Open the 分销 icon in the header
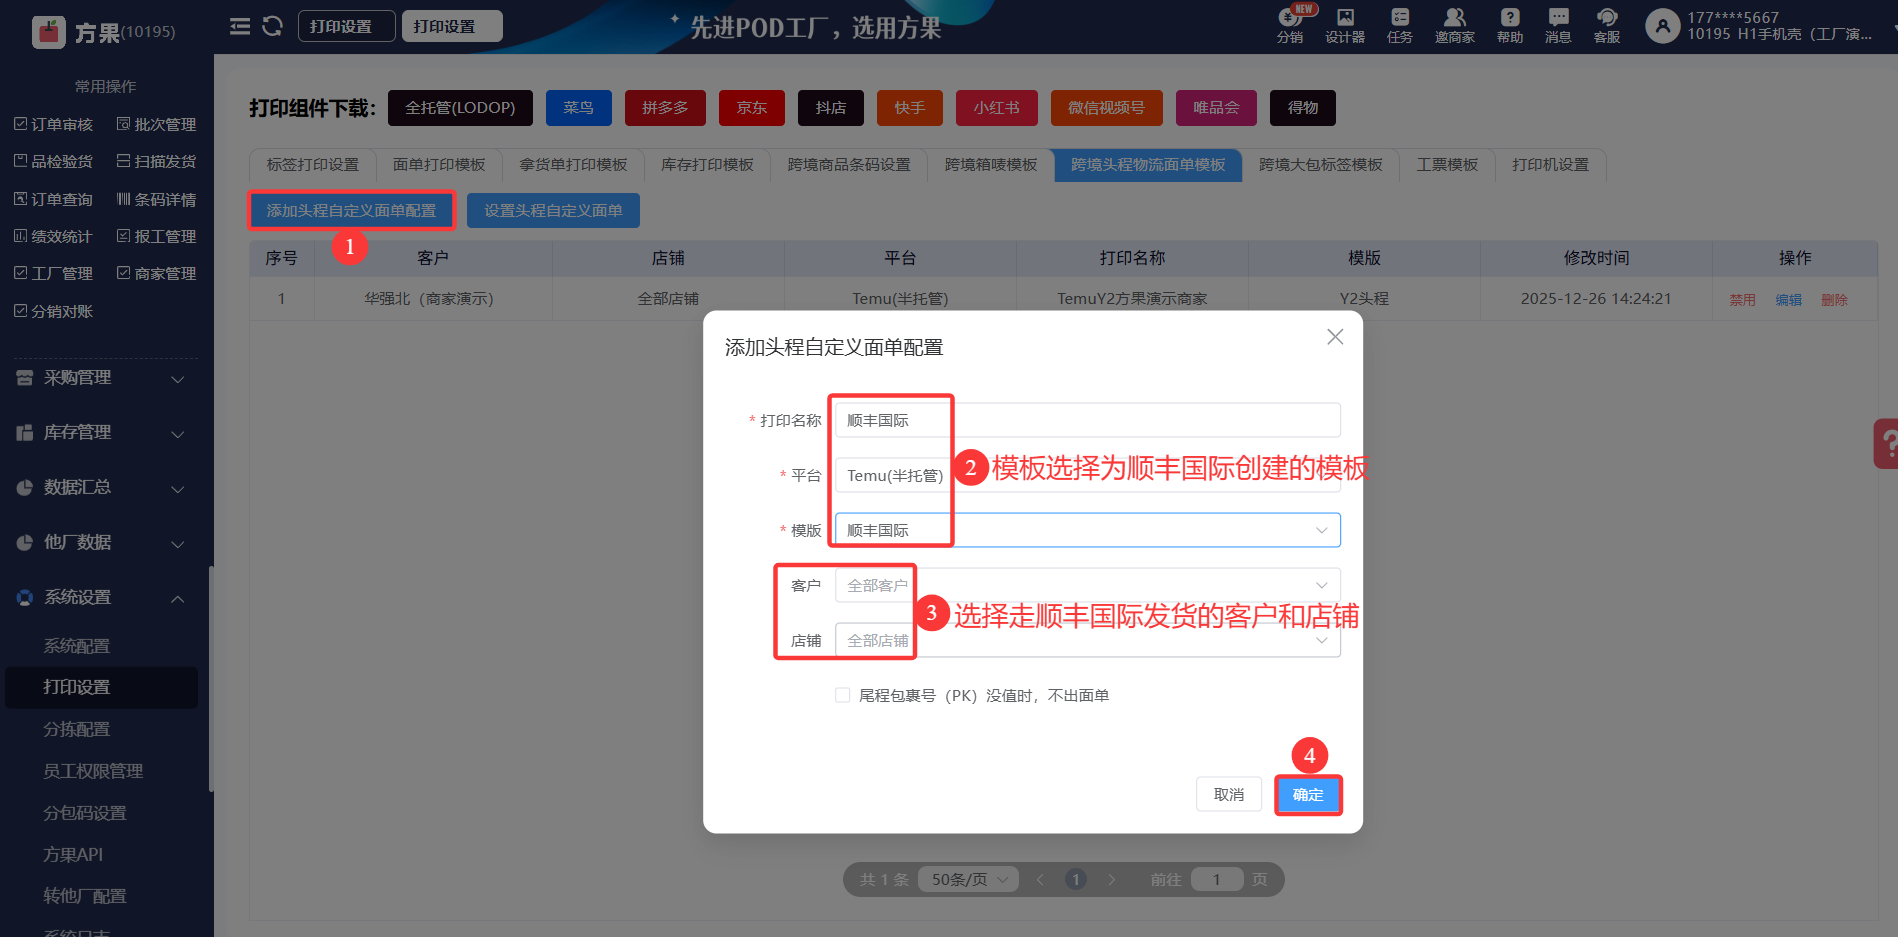The width and height of the screenshot is (1898, 937). pyautogui.click(x=1290, y=26)
